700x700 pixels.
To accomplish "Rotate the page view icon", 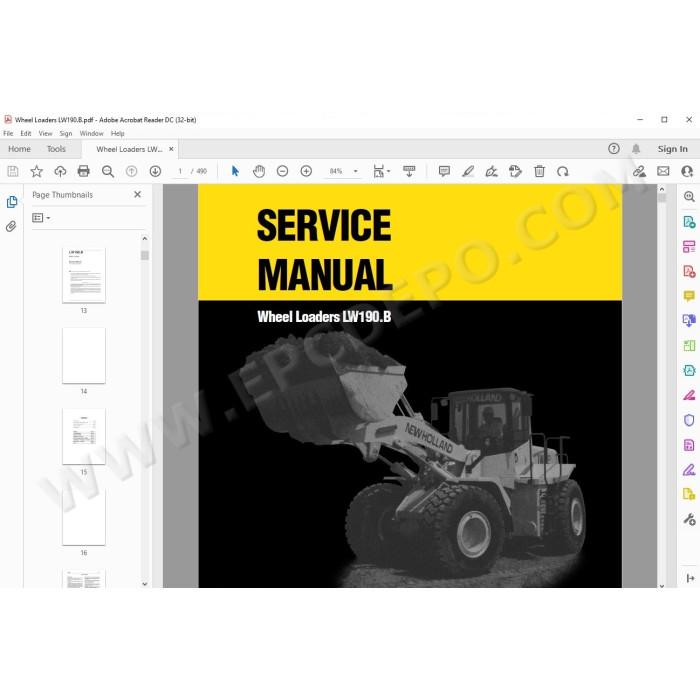I will point(562,171).
